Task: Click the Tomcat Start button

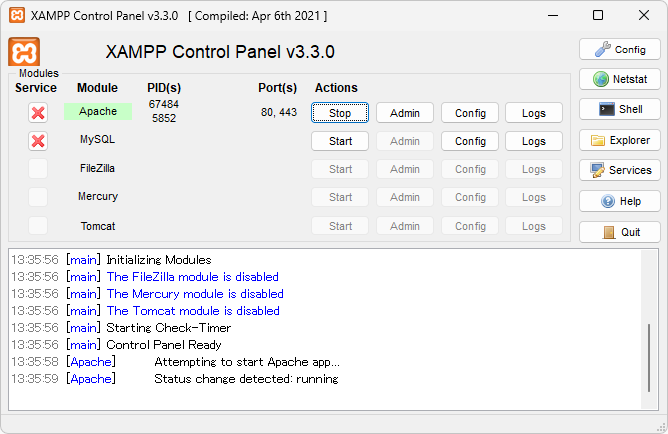Action: click(x=340, y=226)
